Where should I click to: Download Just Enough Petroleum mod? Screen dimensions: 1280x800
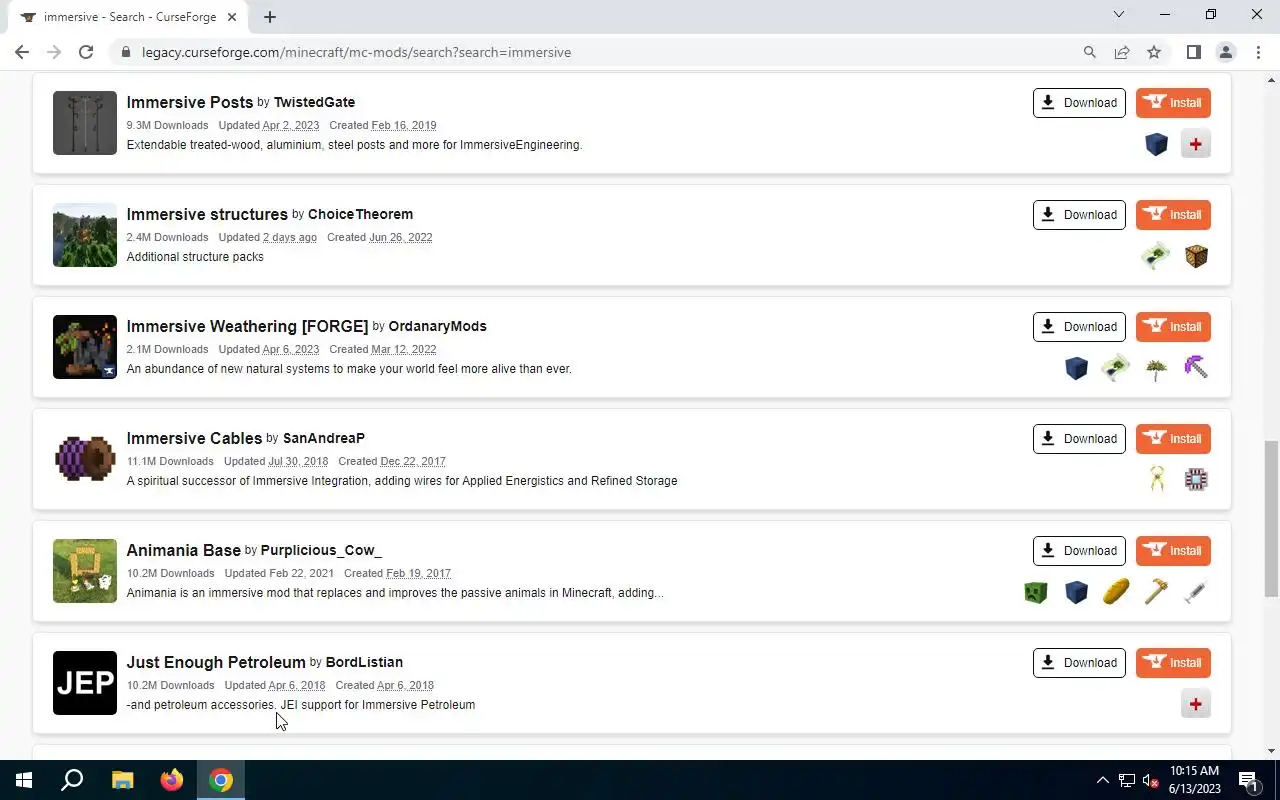1079,663
